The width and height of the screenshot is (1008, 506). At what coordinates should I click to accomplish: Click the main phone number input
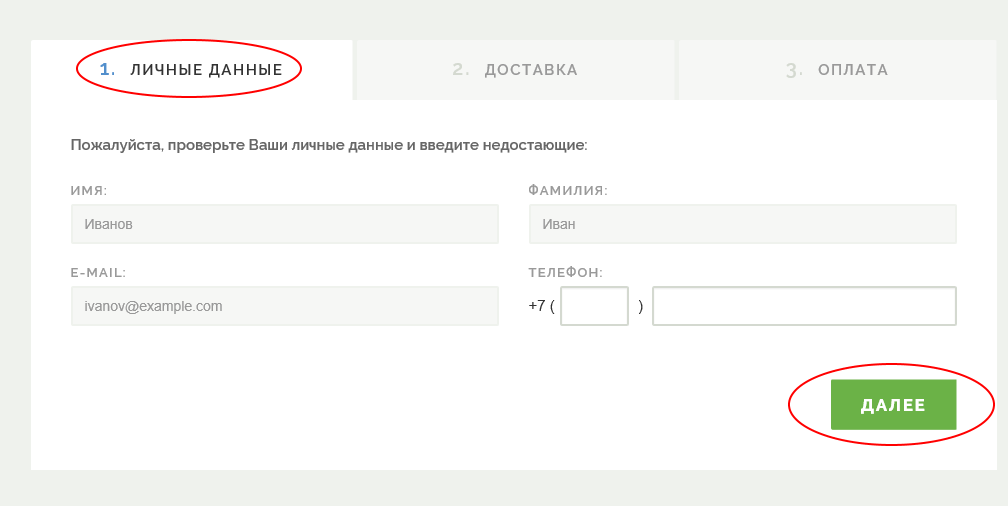[804, 306]
